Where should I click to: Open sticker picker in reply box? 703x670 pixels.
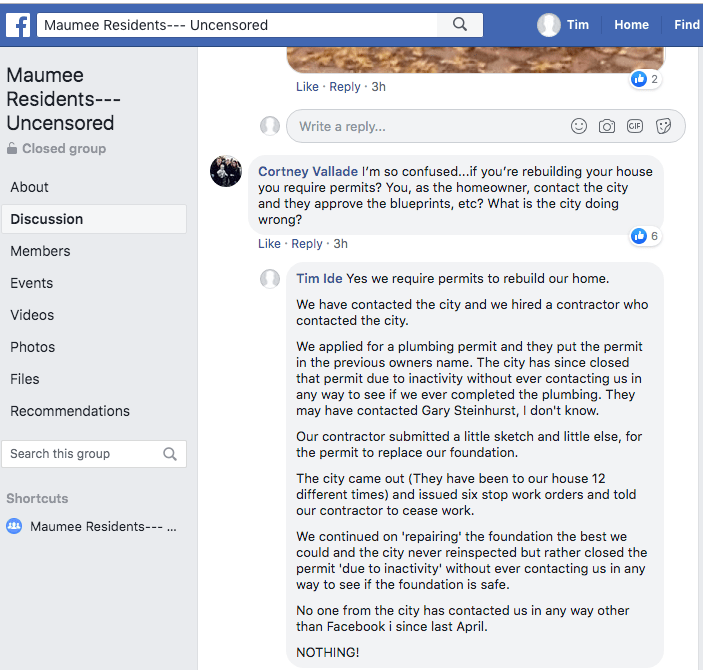(663, 126)
